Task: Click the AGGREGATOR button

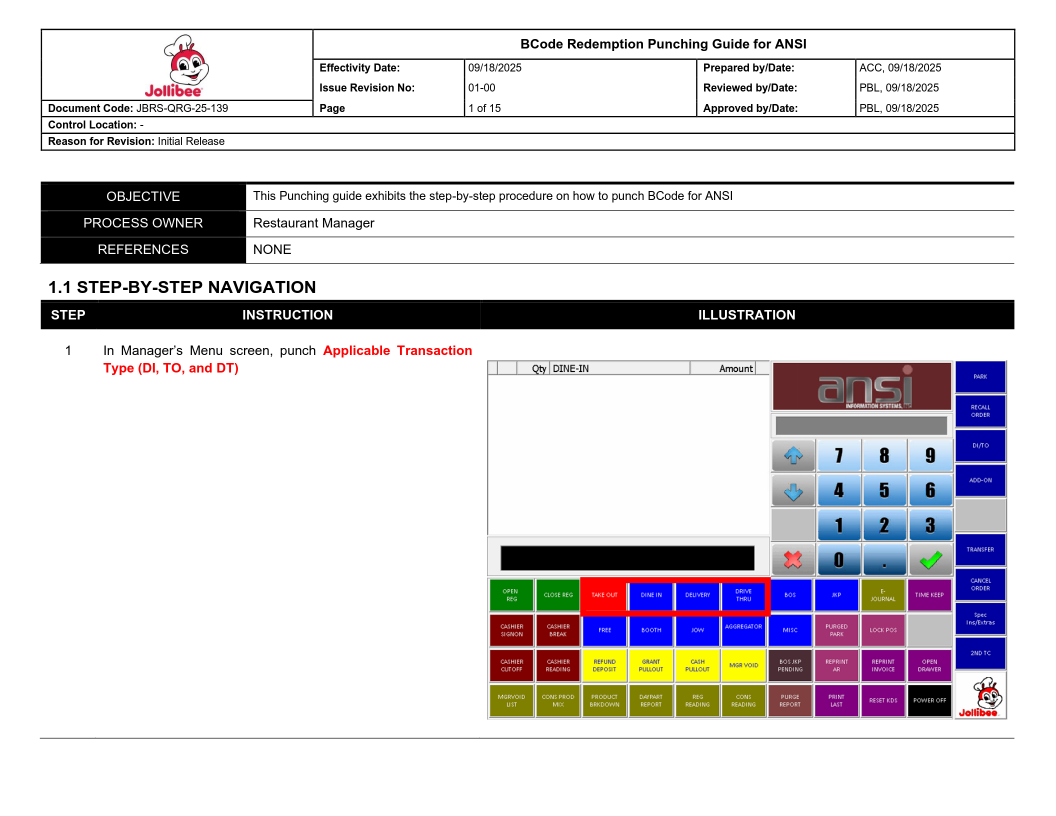Action: (x=744, y=630)
